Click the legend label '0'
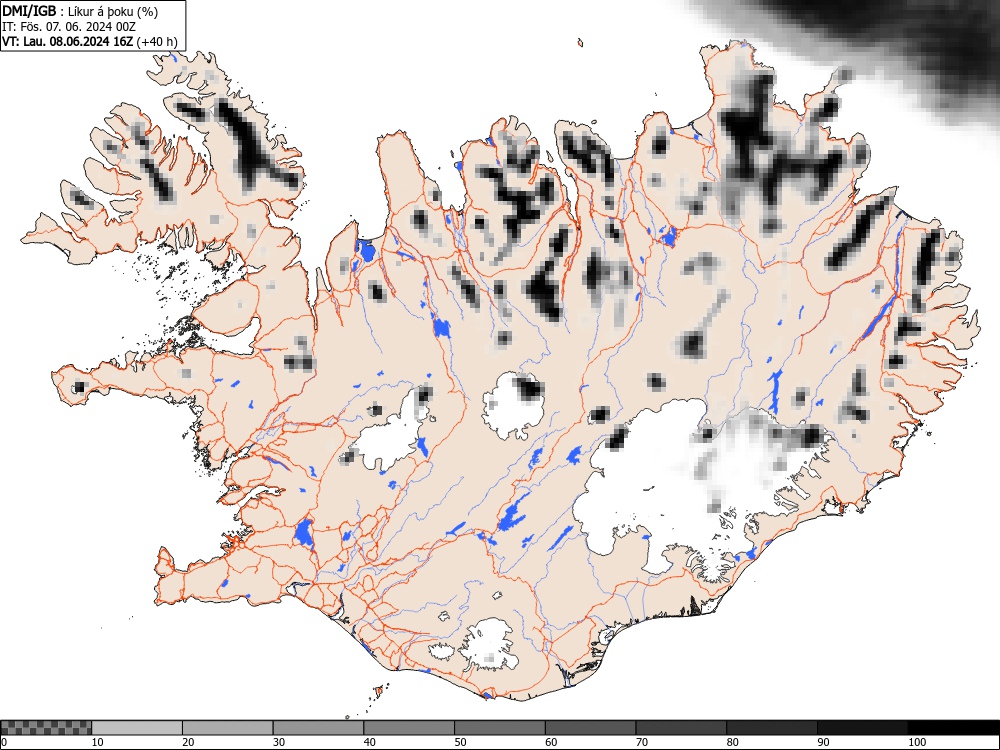This screenshot has height=750, width=1000. pyautogui.click(x=4, y=742)
